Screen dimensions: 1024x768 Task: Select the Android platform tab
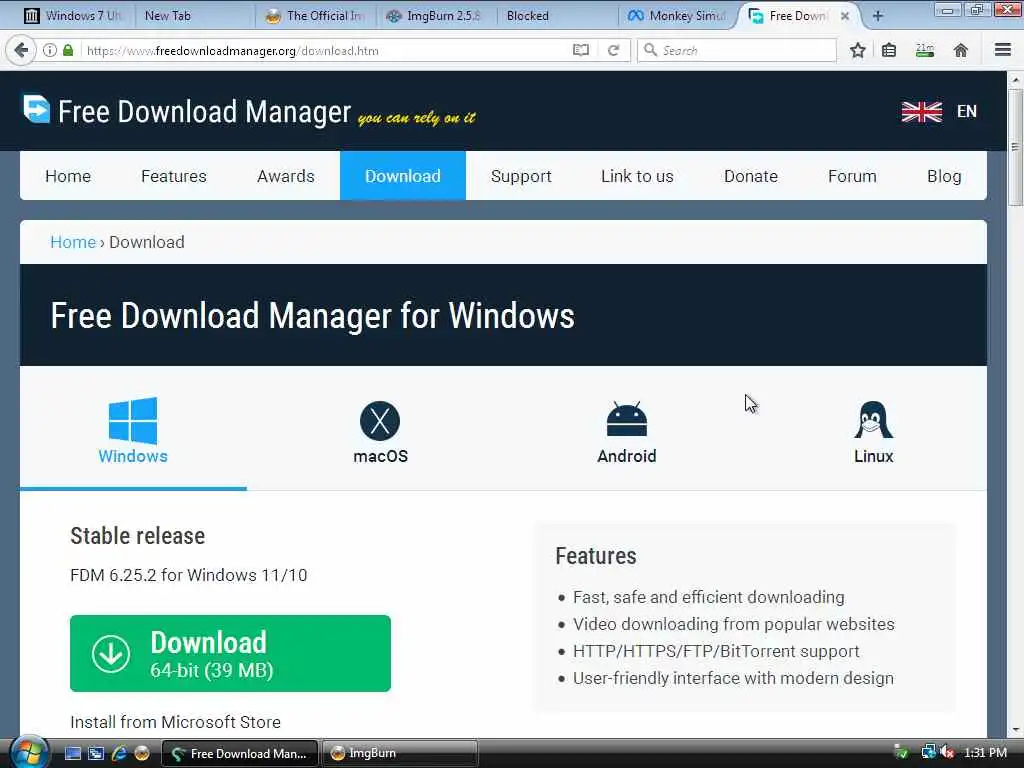tap(626, 432)
